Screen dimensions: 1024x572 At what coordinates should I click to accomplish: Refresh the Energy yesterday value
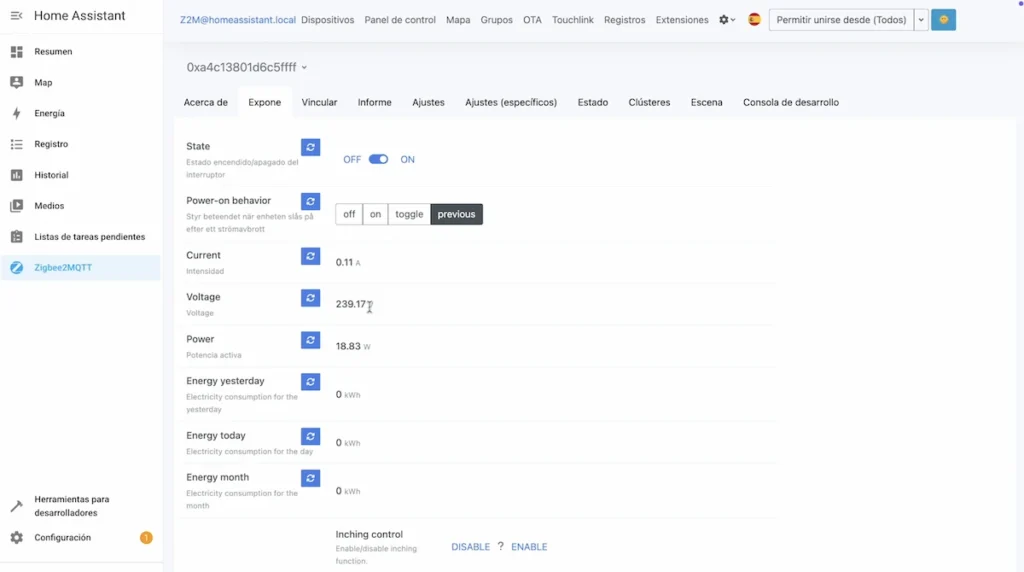[x=310, y=382]
